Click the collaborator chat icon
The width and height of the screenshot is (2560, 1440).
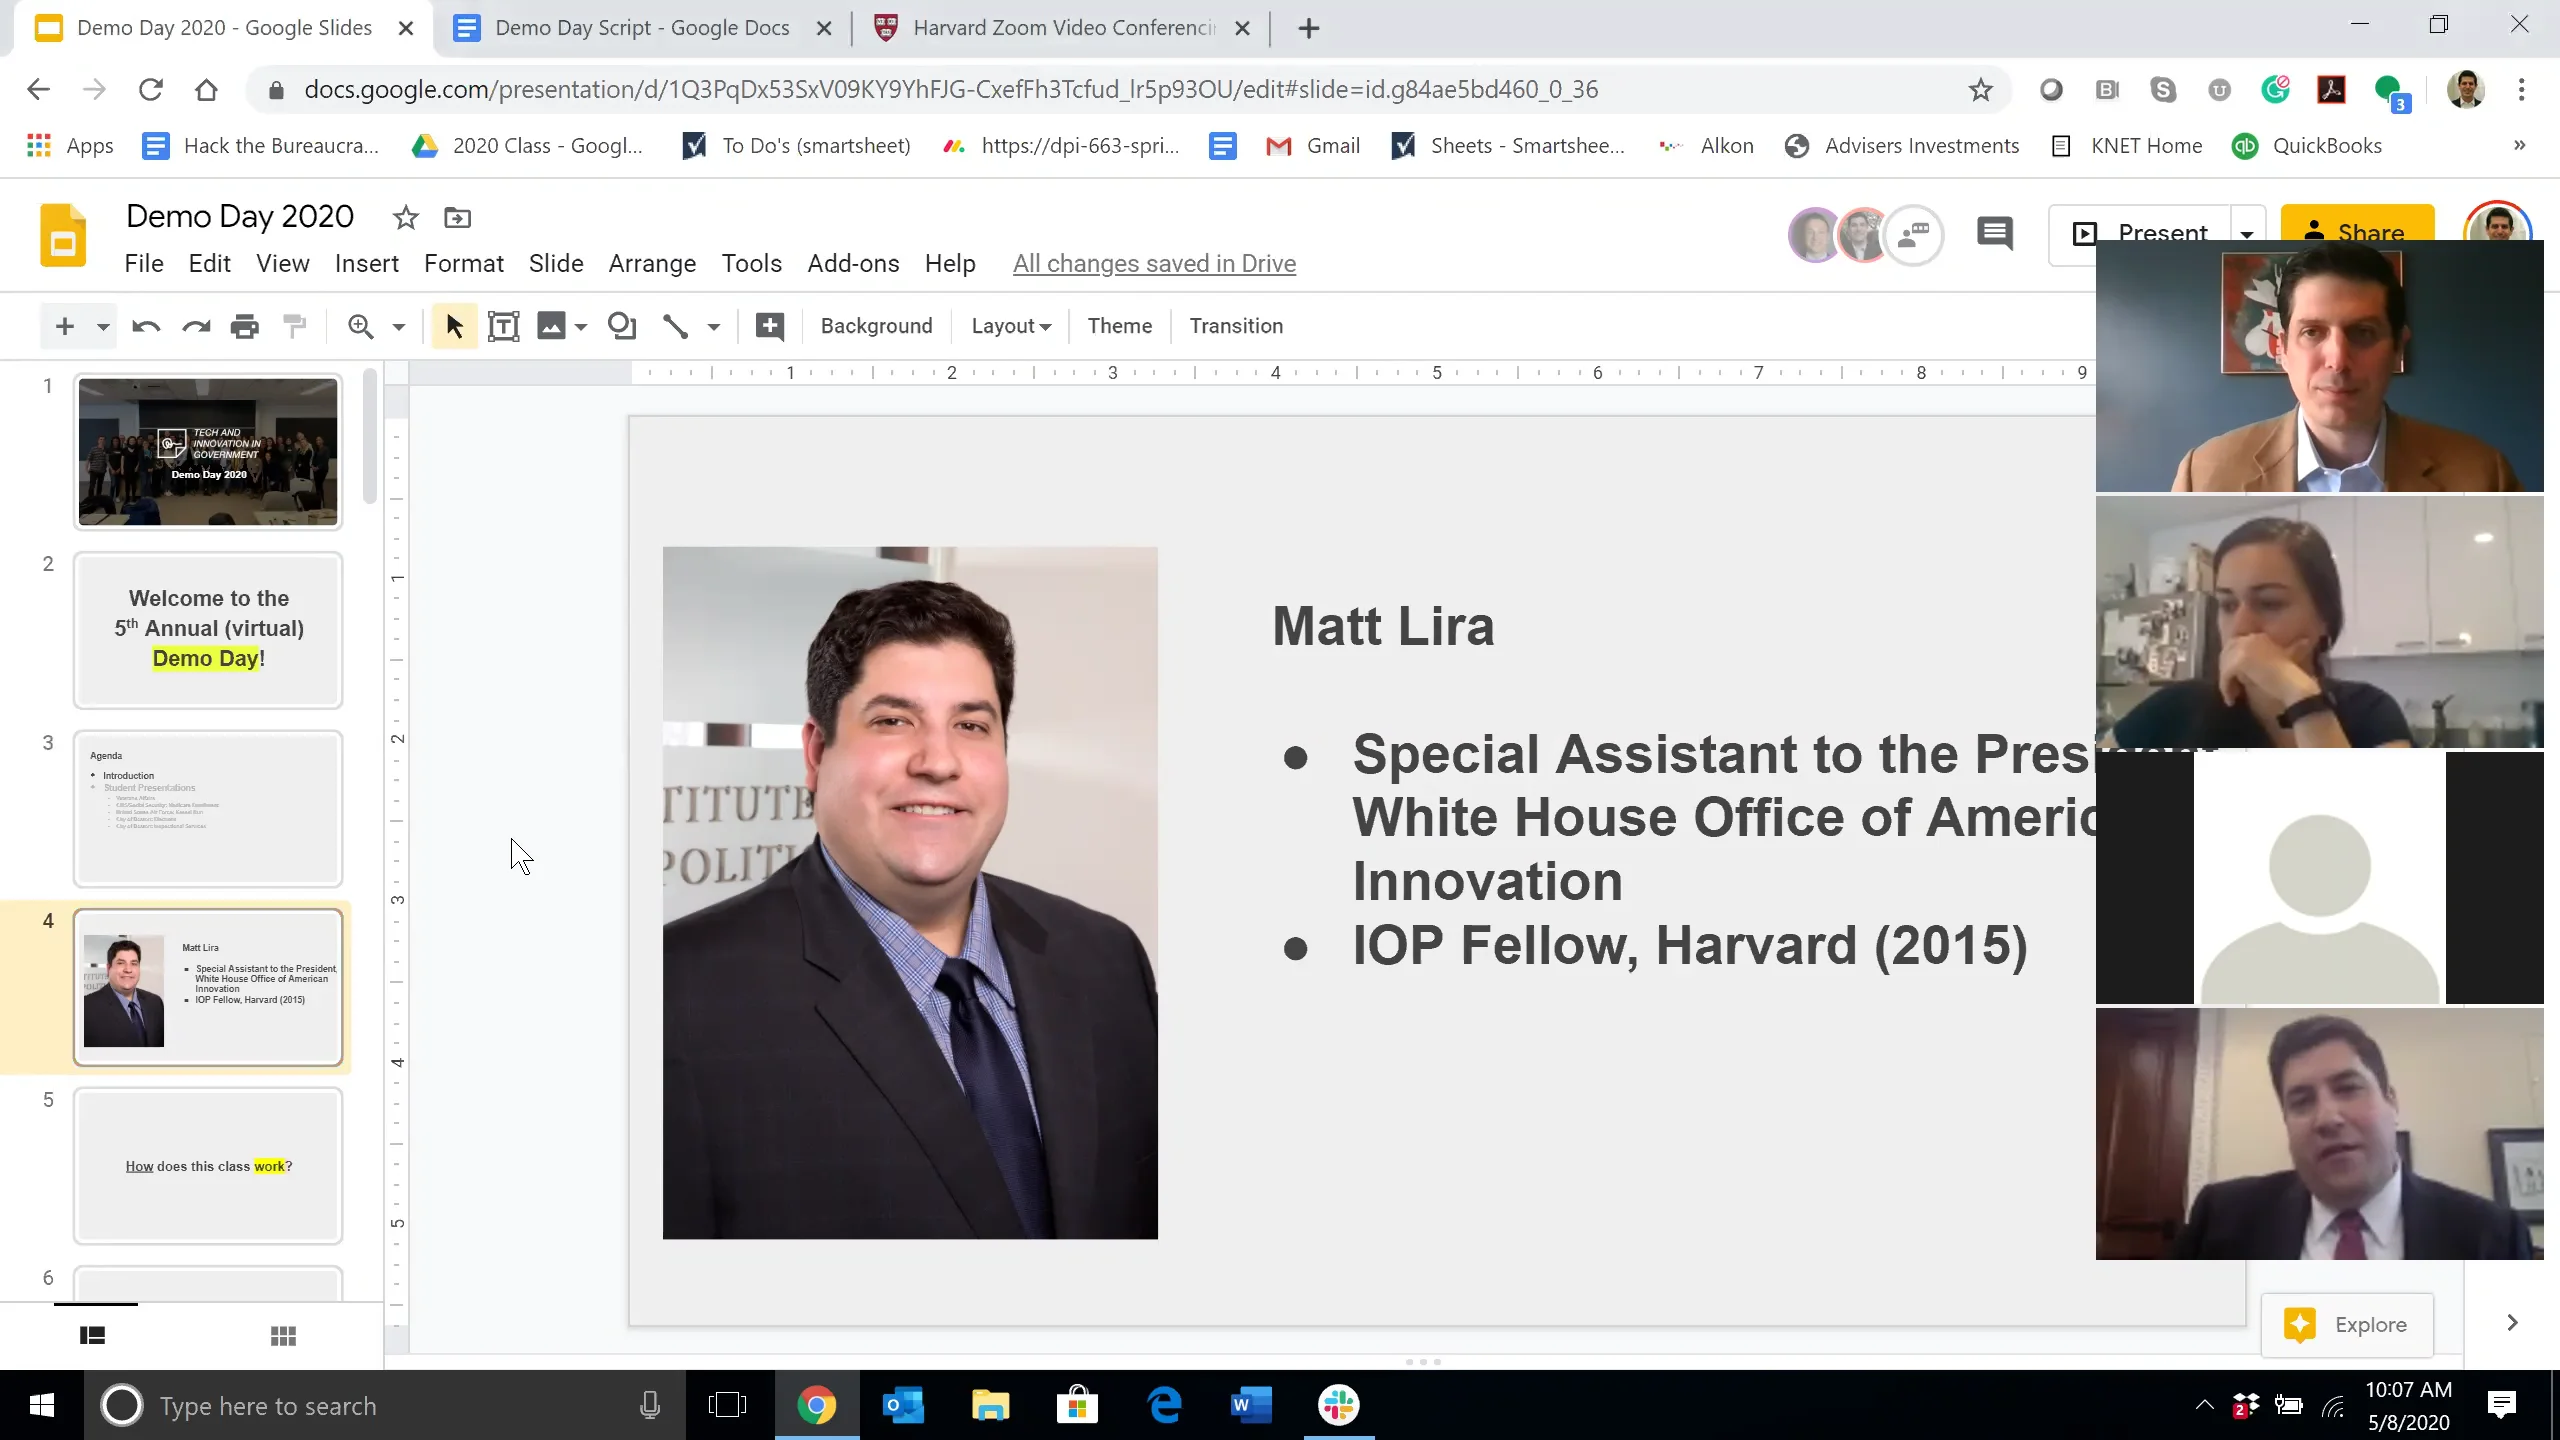1914,235
